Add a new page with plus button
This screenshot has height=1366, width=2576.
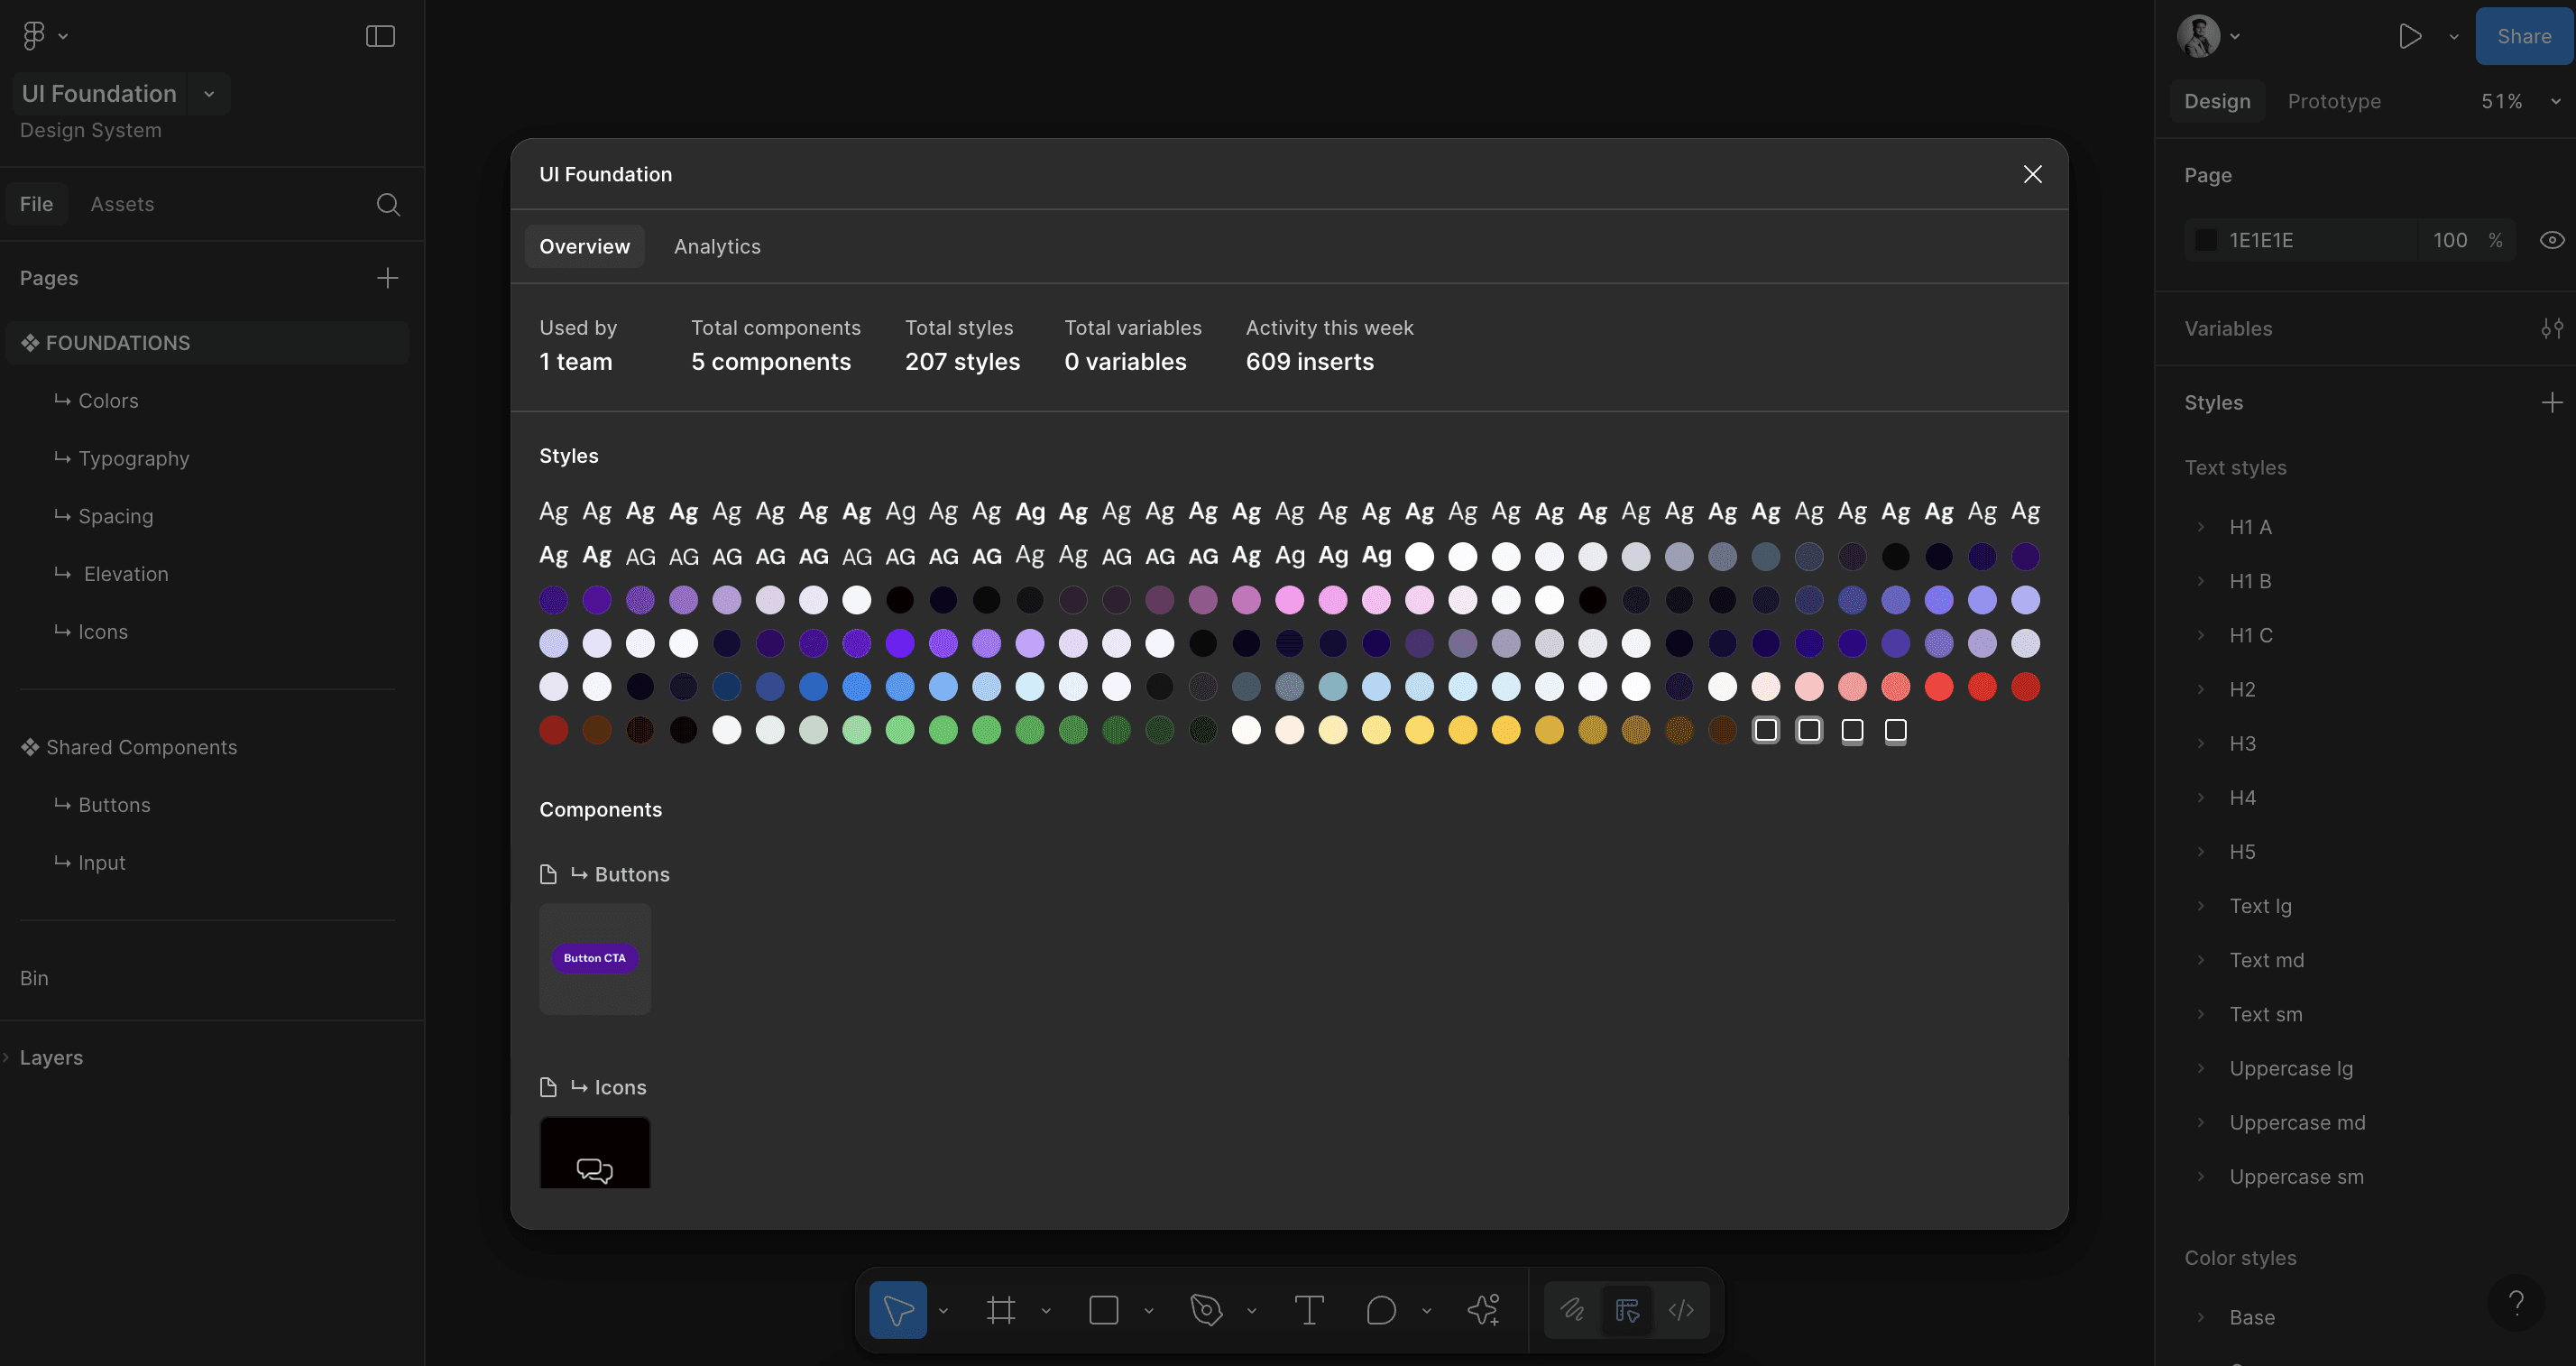387,277
